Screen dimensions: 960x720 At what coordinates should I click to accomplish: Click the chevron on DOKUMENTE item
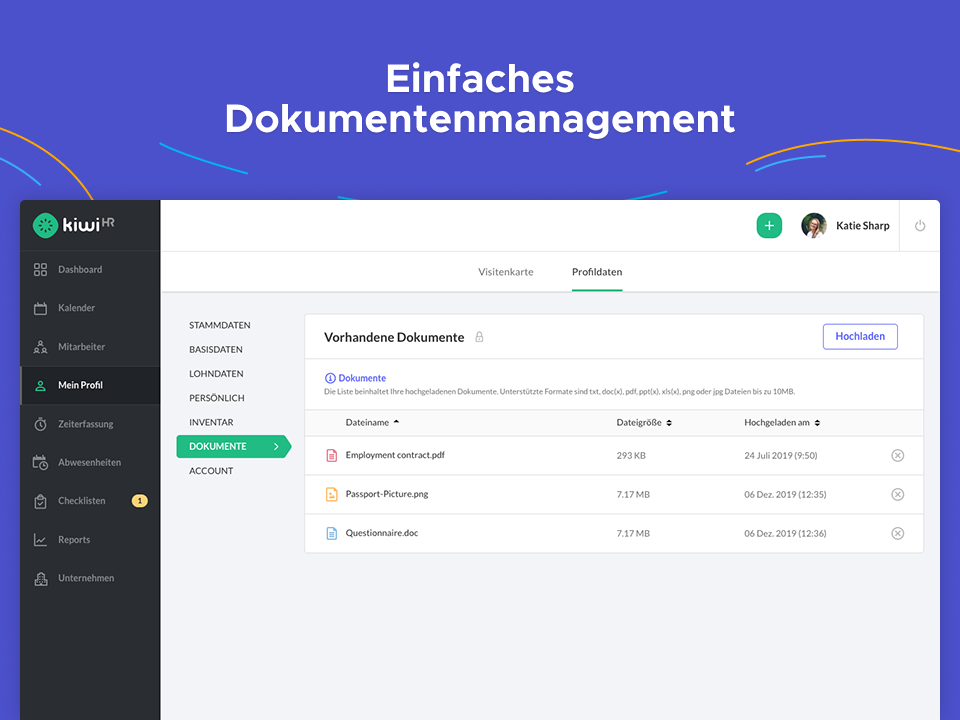pos(276,446)
